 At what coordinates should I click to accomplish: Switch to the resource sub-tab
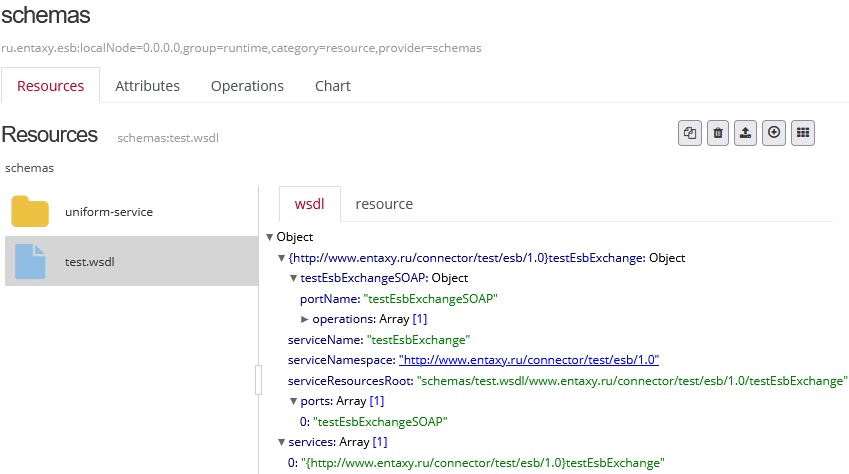[384, 204]
